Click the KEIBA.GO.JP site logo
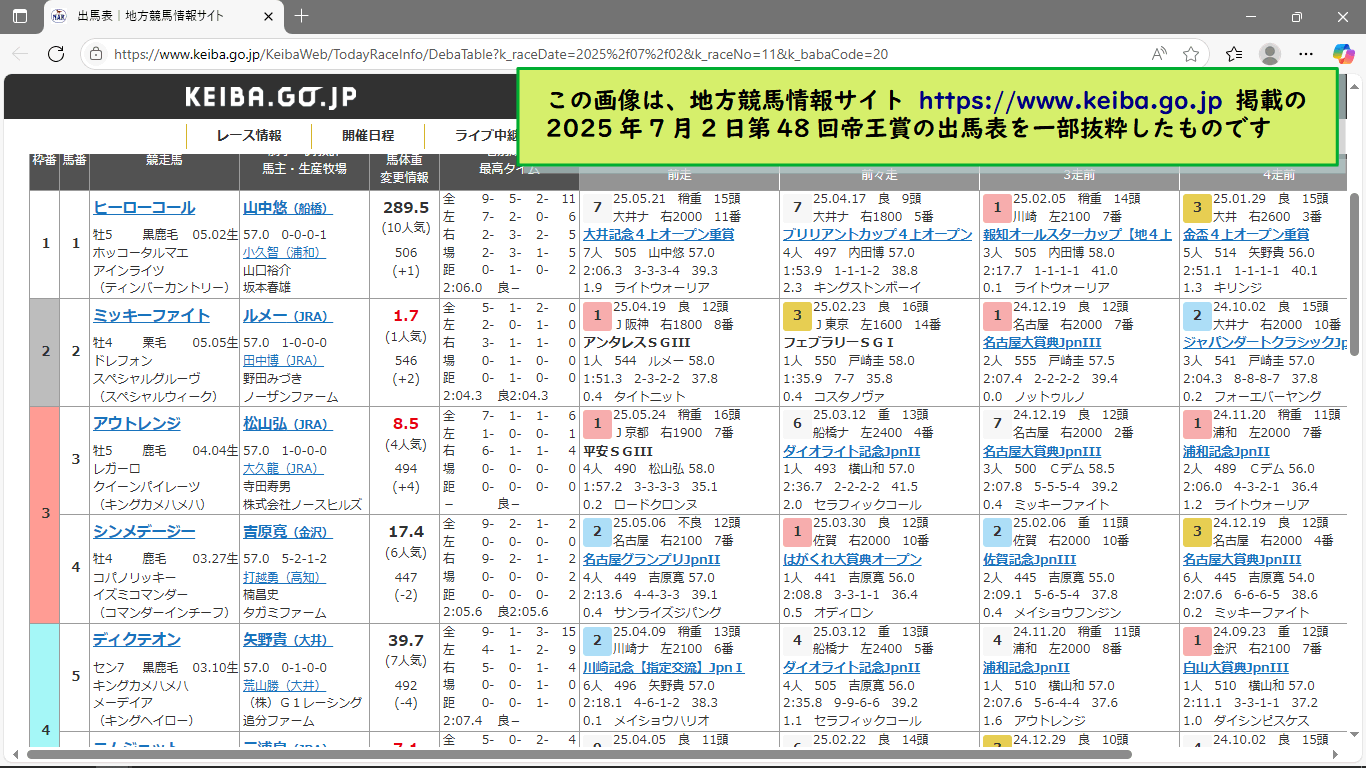 (271, 97)
